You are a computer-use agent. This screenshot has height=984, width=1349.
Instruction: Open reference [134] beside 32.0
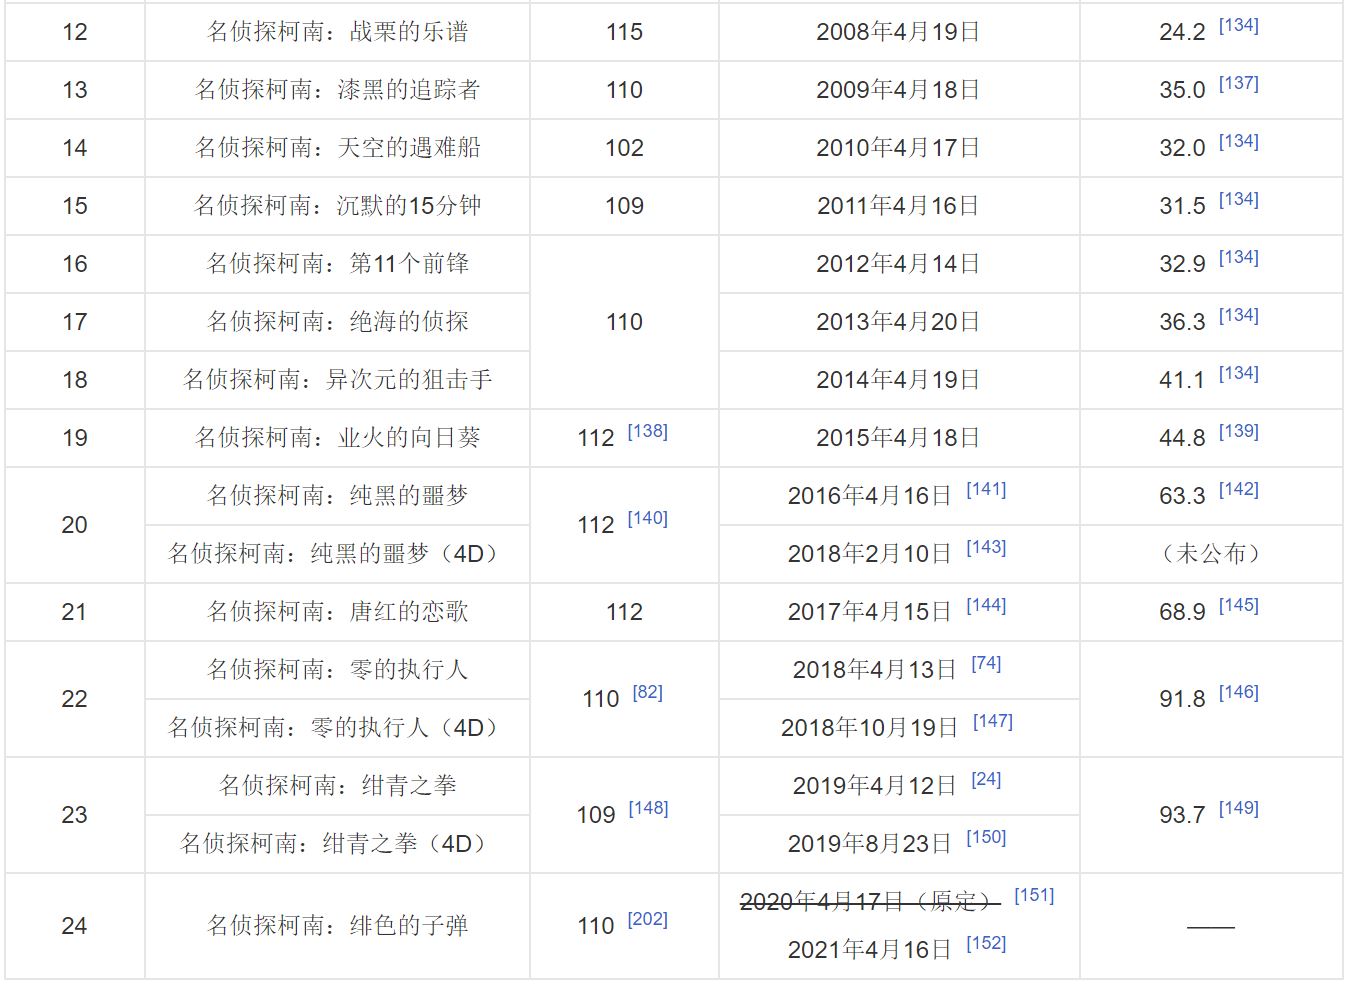point(1238,142)
